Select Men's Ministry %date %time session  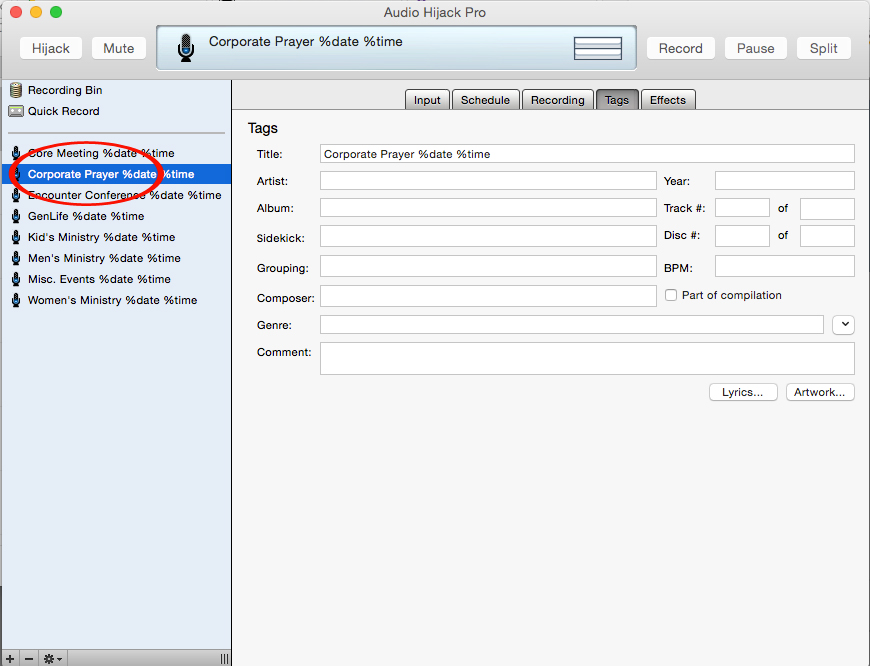click(117, 258)
